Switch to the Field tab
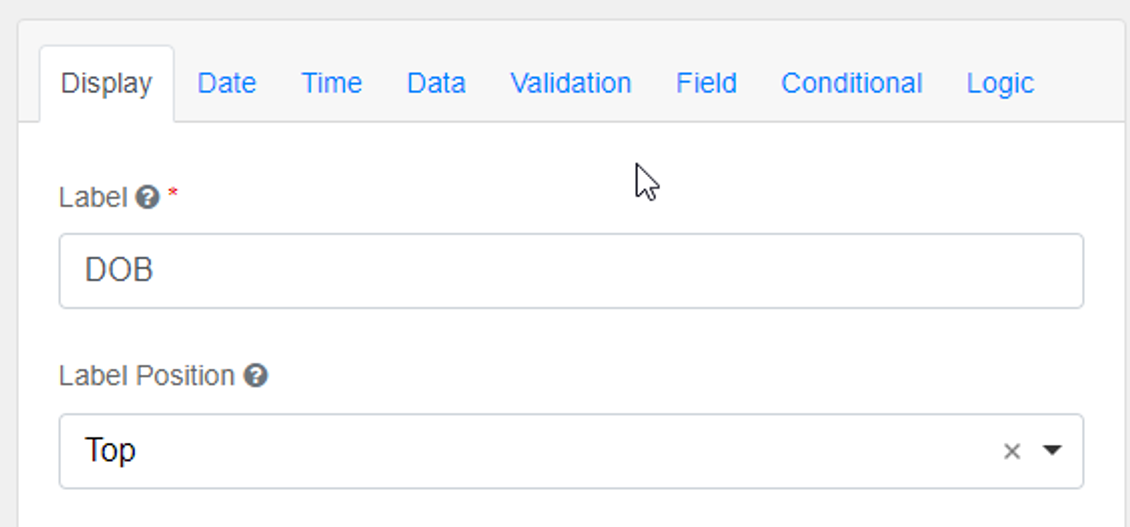This screenshot has height=527, width=1130. coord(706,83)
